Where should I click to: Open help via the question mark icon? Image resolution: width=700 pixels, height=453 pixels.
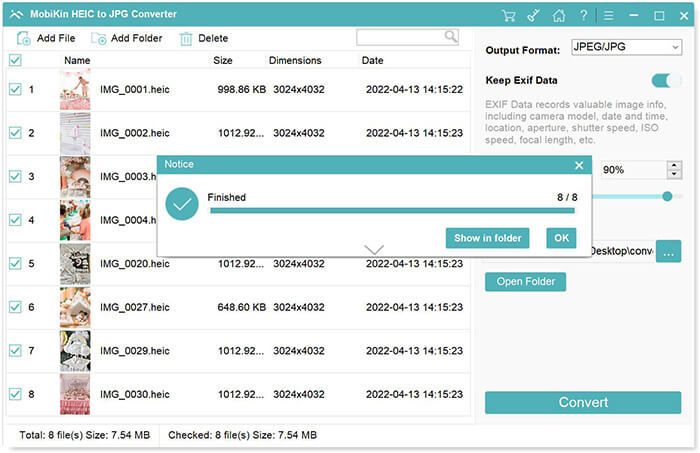pos(583,16)
